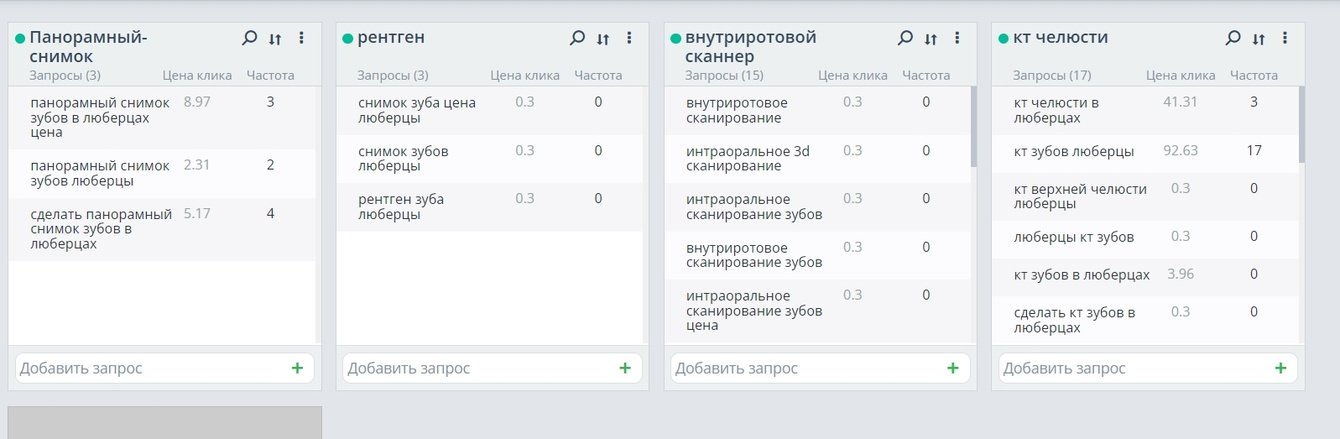Viewport: 1340px width, 439px height.
Task: Search within внутриротовой сканнер card
Action: coord(905,38)
